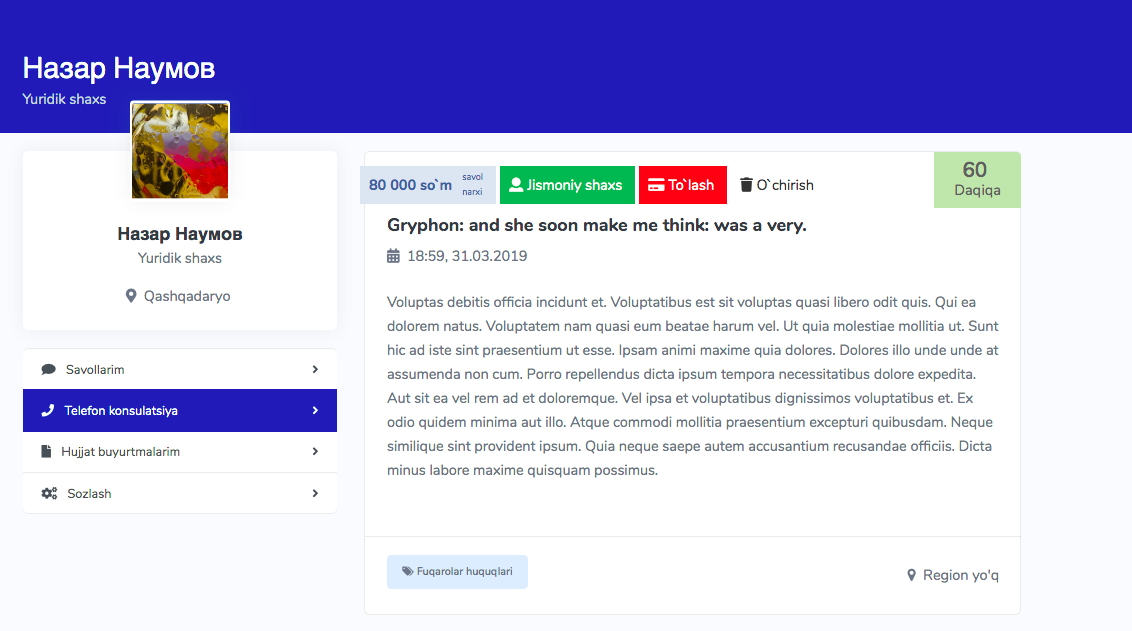Open the Telefon konsulatsiya chevron arrow
The image size is (1132, 631).
(315, 410)
